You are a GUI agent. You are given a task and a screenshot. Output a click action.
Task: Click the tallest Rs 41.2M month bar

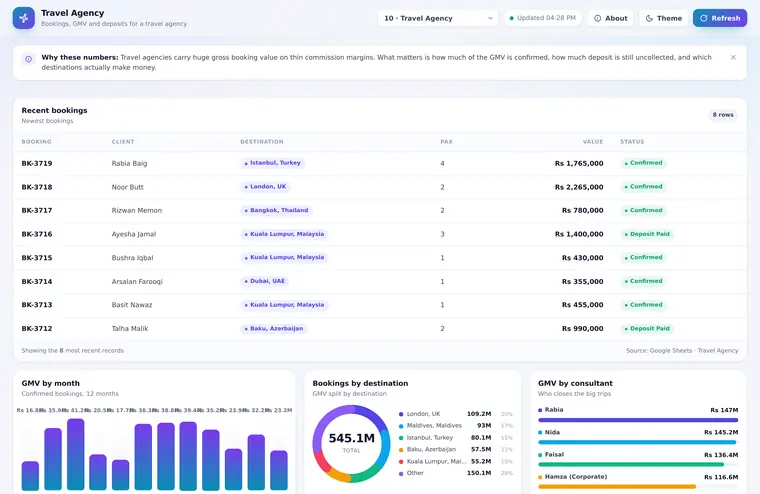click(x=76, y=454)
